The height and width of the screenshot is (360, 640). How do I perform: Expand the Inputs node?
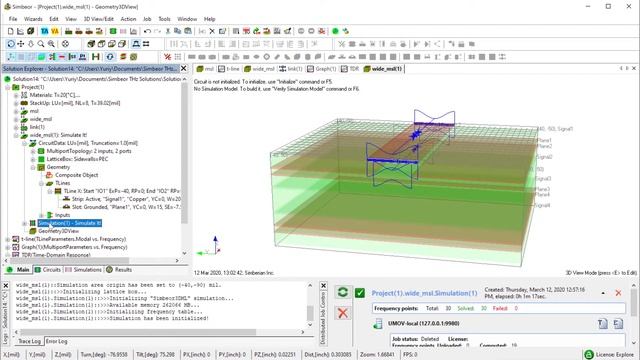point(41,215)
